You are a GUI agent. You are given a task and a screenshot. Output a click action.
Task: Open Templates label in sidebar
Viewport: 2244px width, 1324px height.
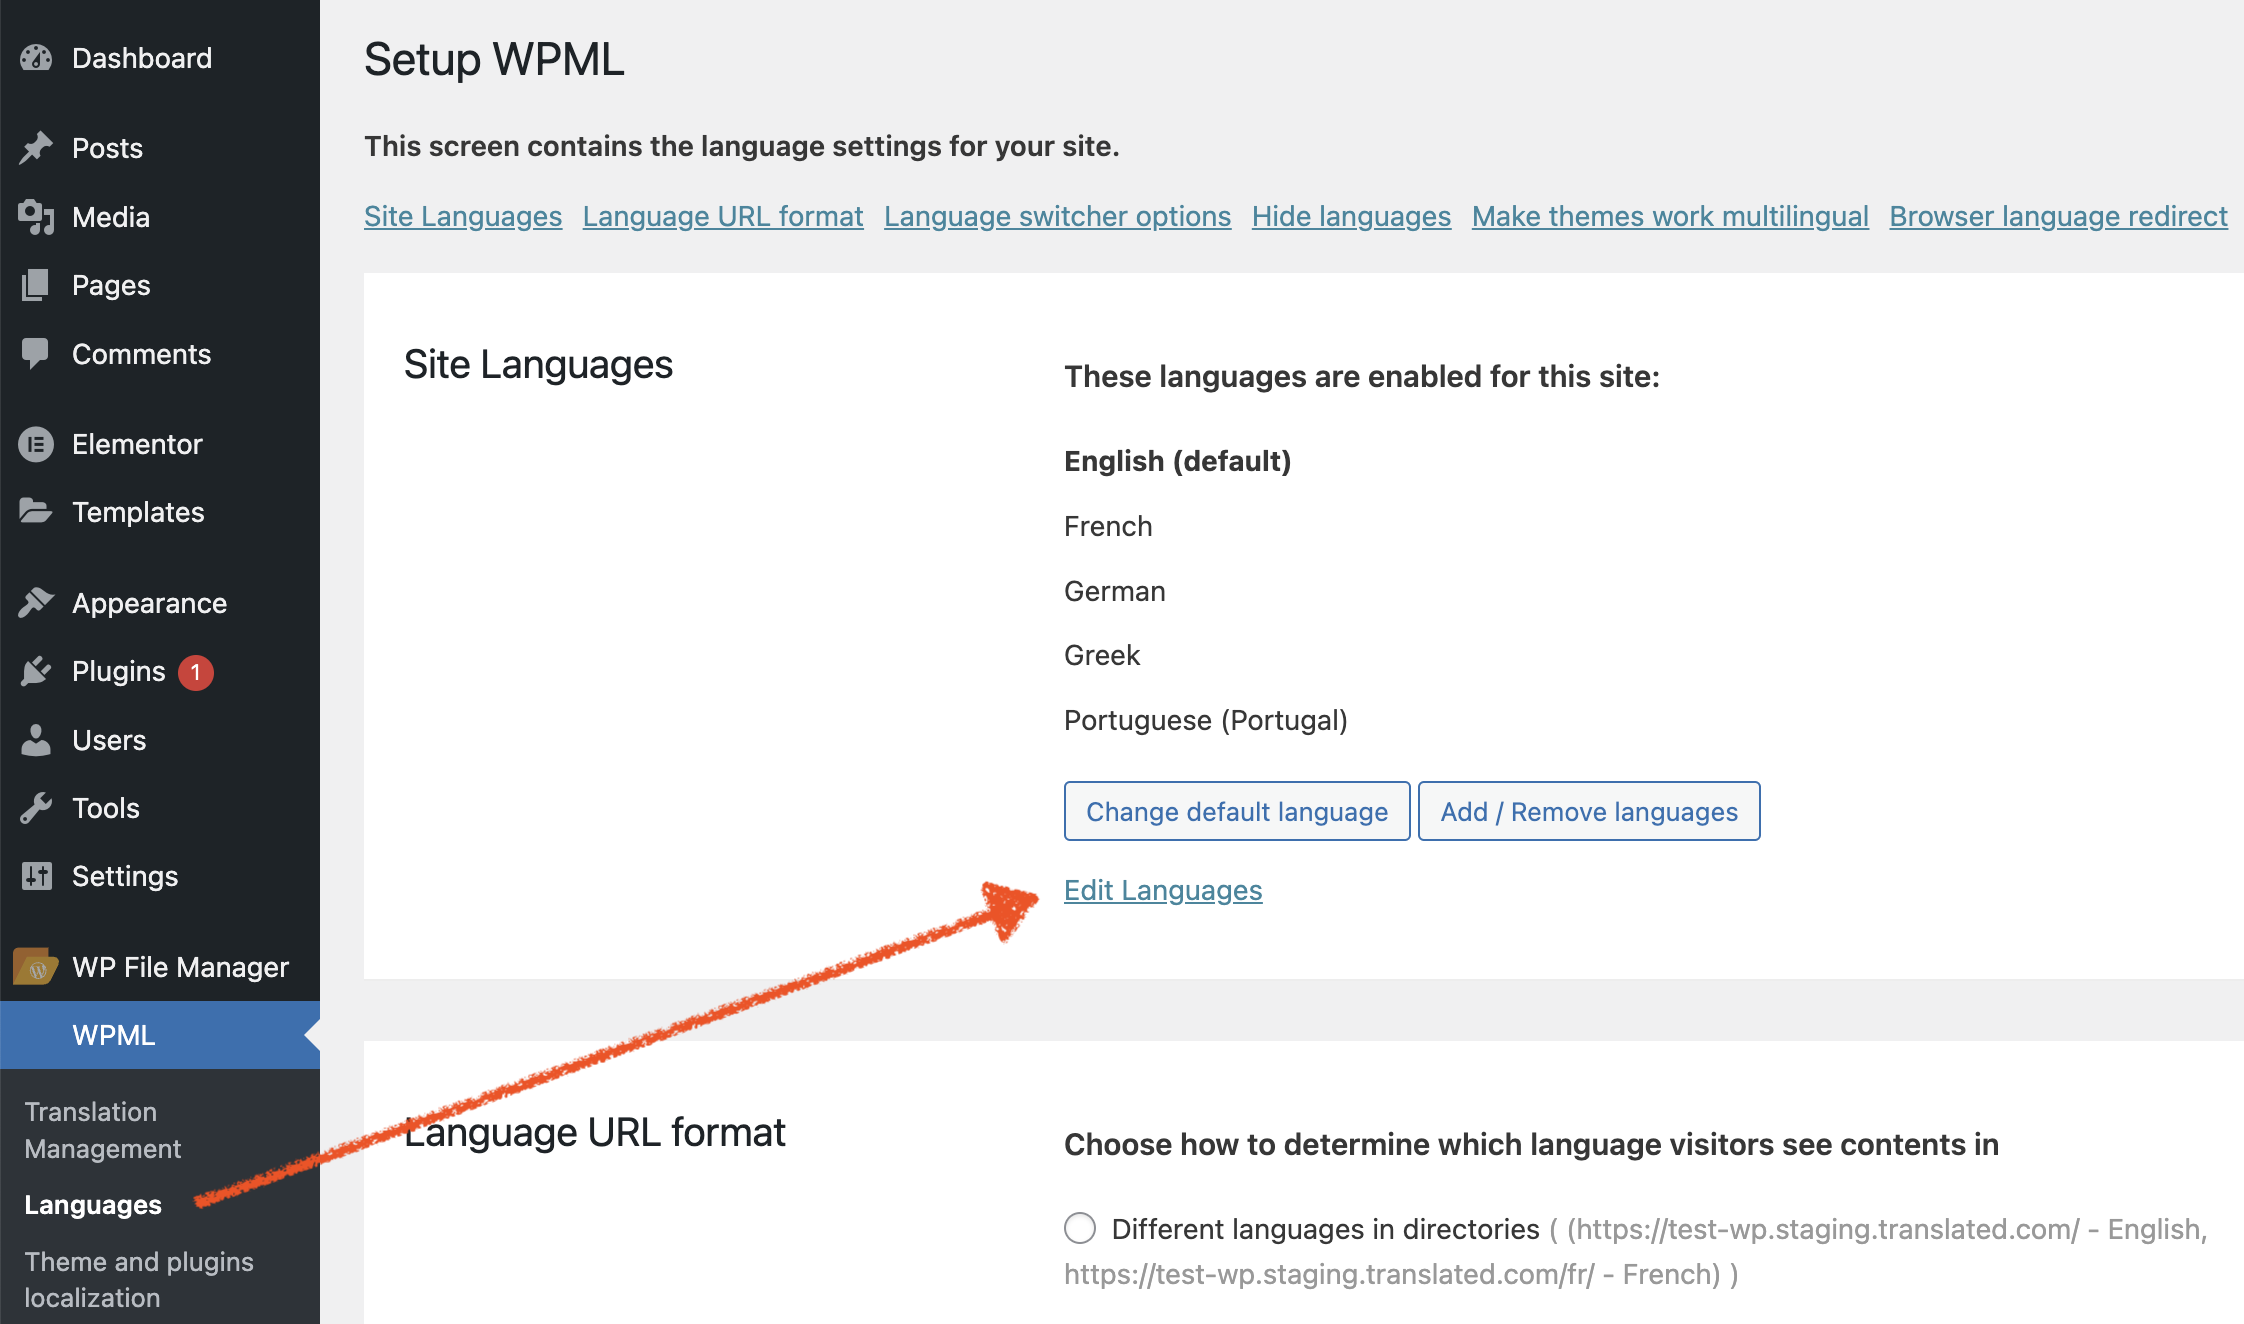[x=138, y=513]
